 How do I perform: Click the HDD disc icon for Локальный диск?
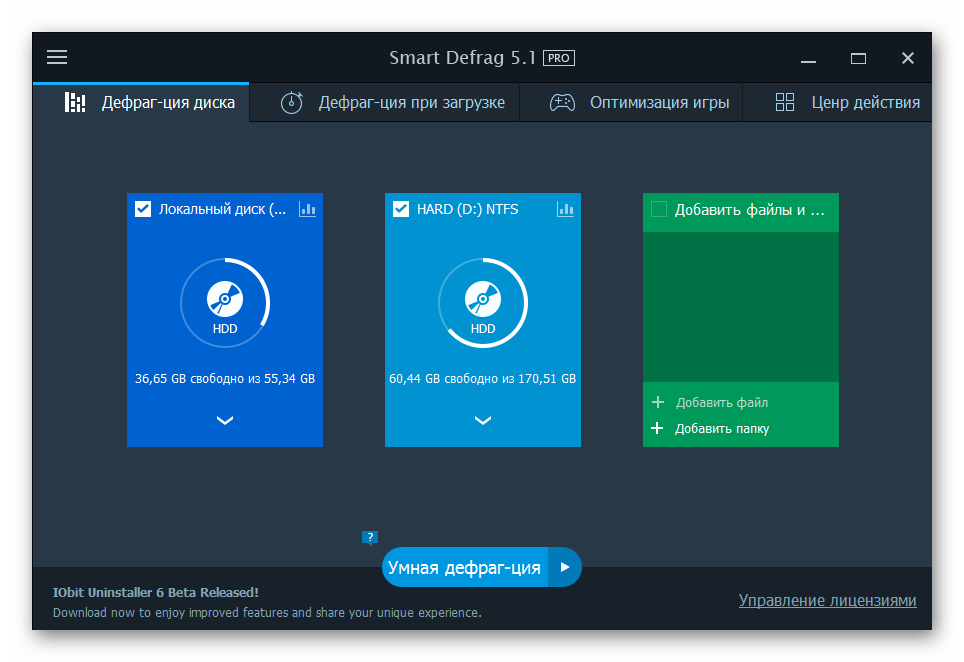(x=224, y=299)
